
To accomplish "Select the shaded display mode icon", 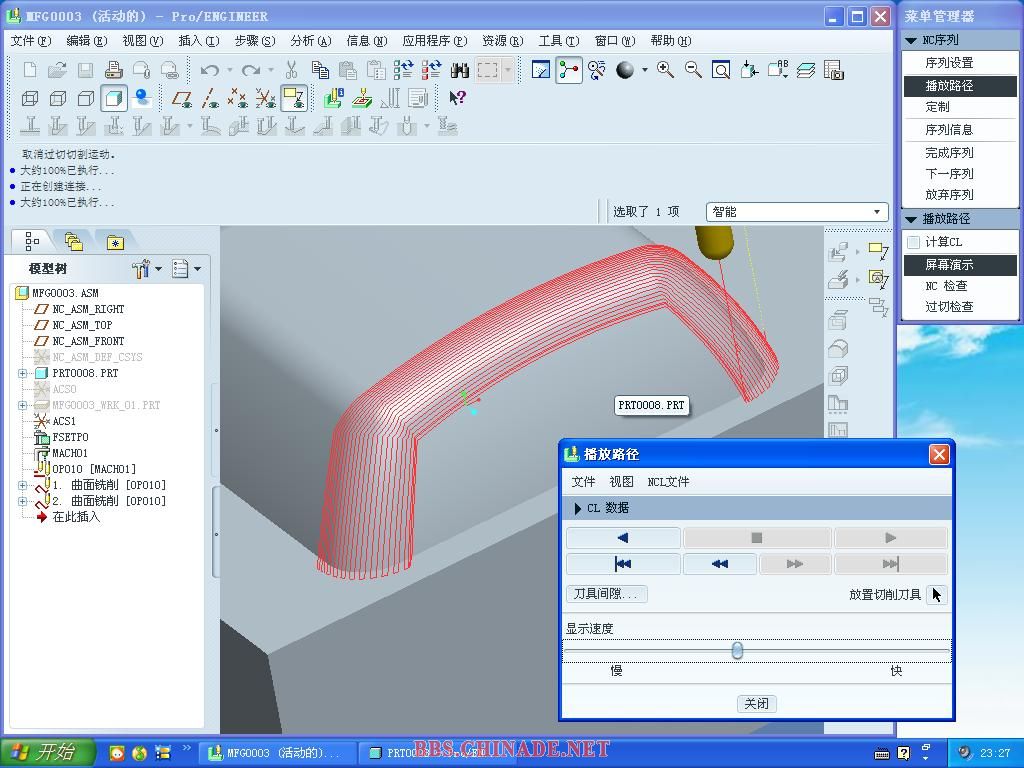I will click(x=114, y=99).
